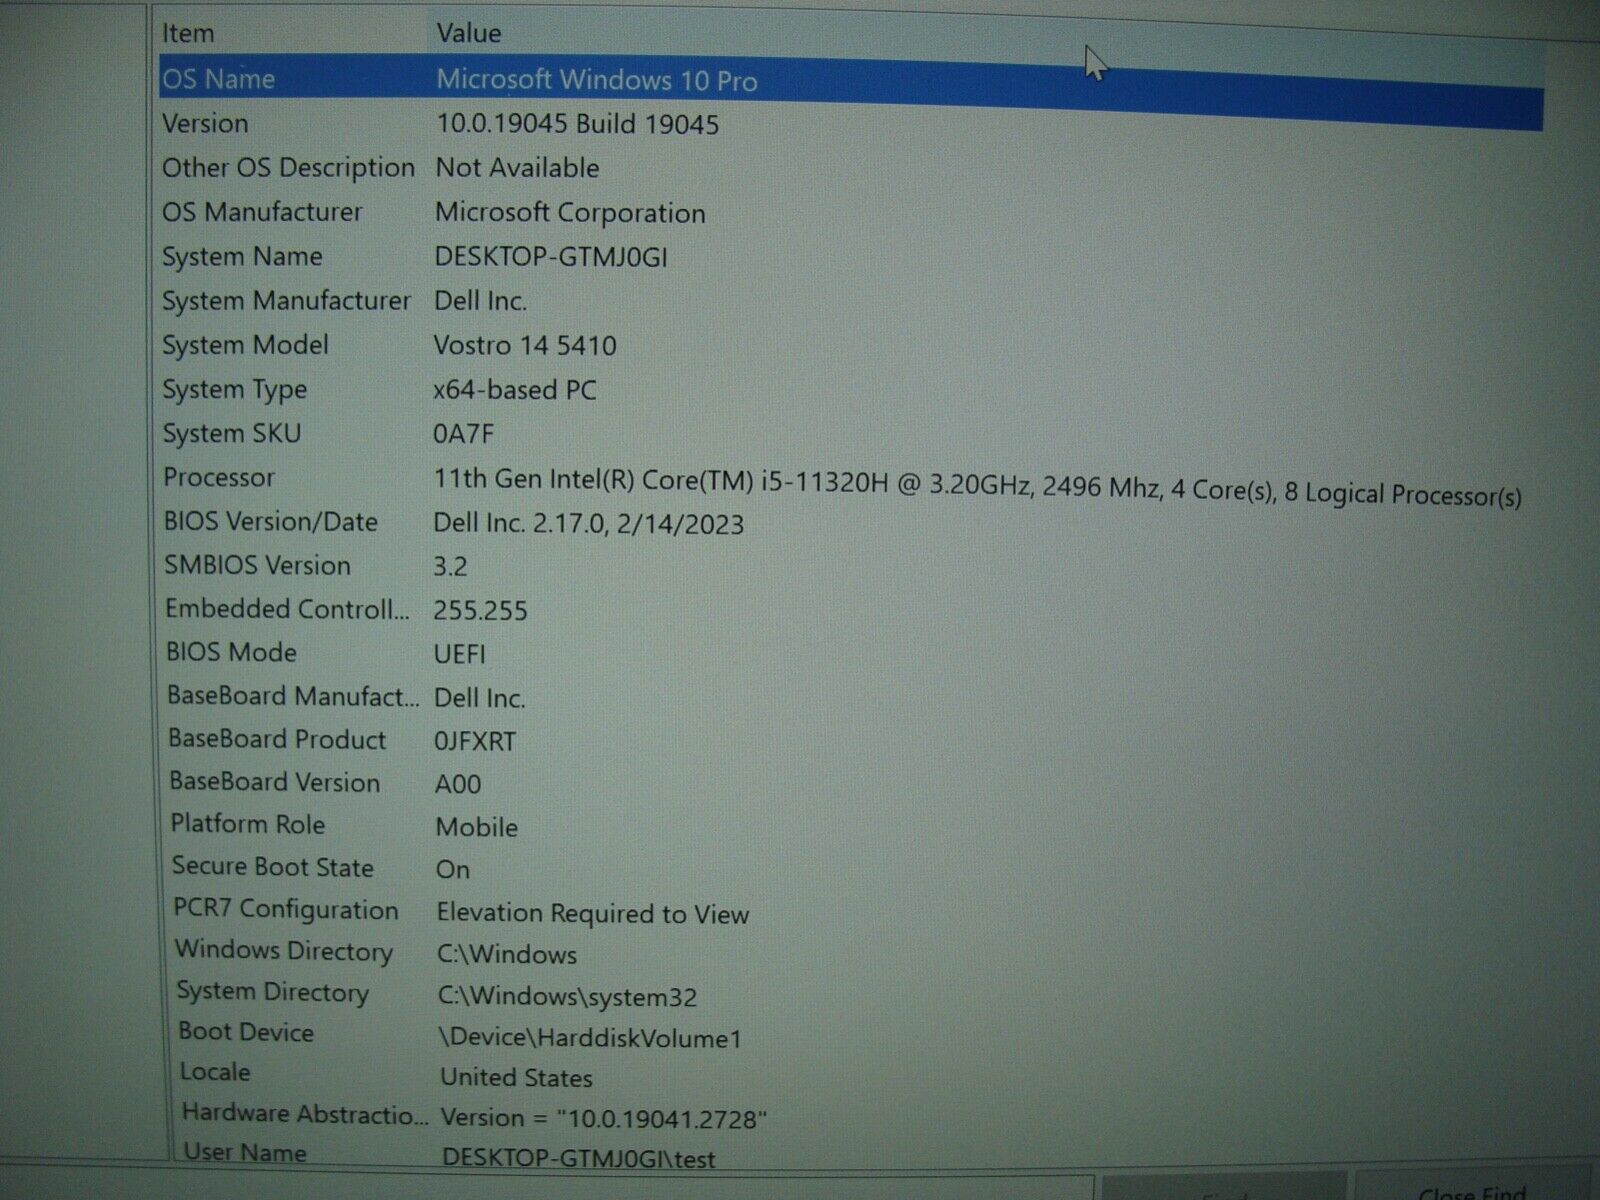The height and width of the screenshot is (1200, 1600).
Task: Click DESKTOP-GTMJ0GI in System Name row
Action: 550,257
